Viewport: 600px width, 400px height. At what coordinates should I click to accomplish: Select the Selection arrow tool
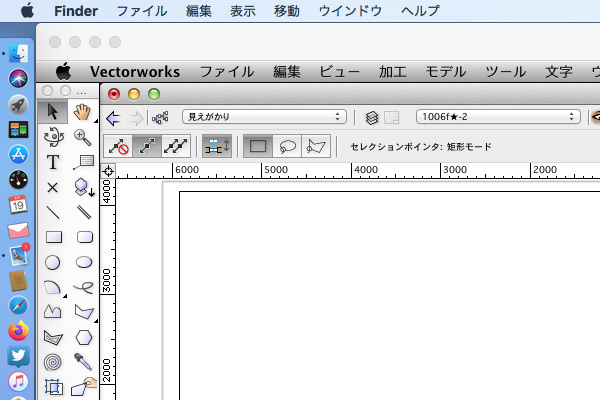click(x=53, y=112)
